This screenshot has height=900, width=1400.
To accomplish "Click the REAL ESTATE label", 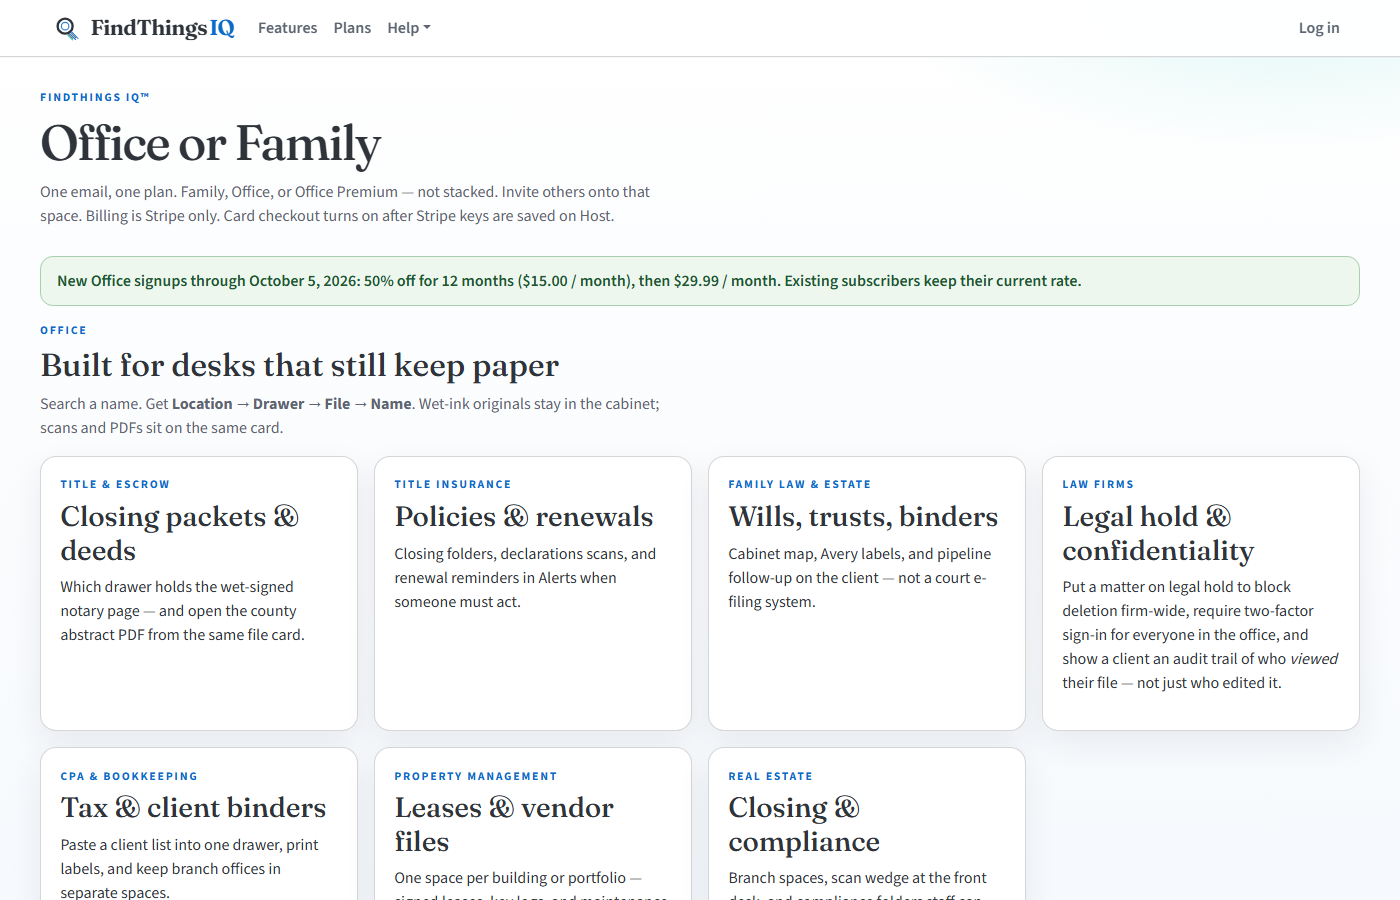I will 770,776.
